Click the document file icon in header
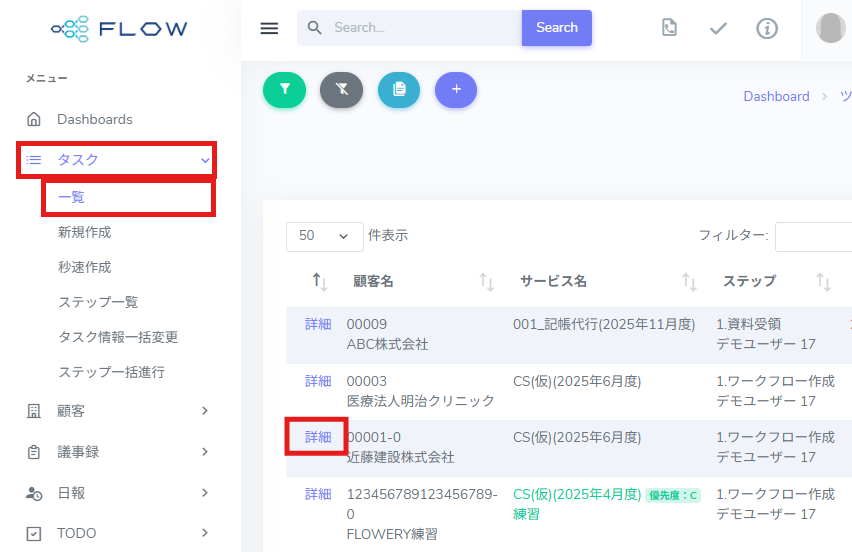Screen dimensions: 852x552 [x=670, y=28]
